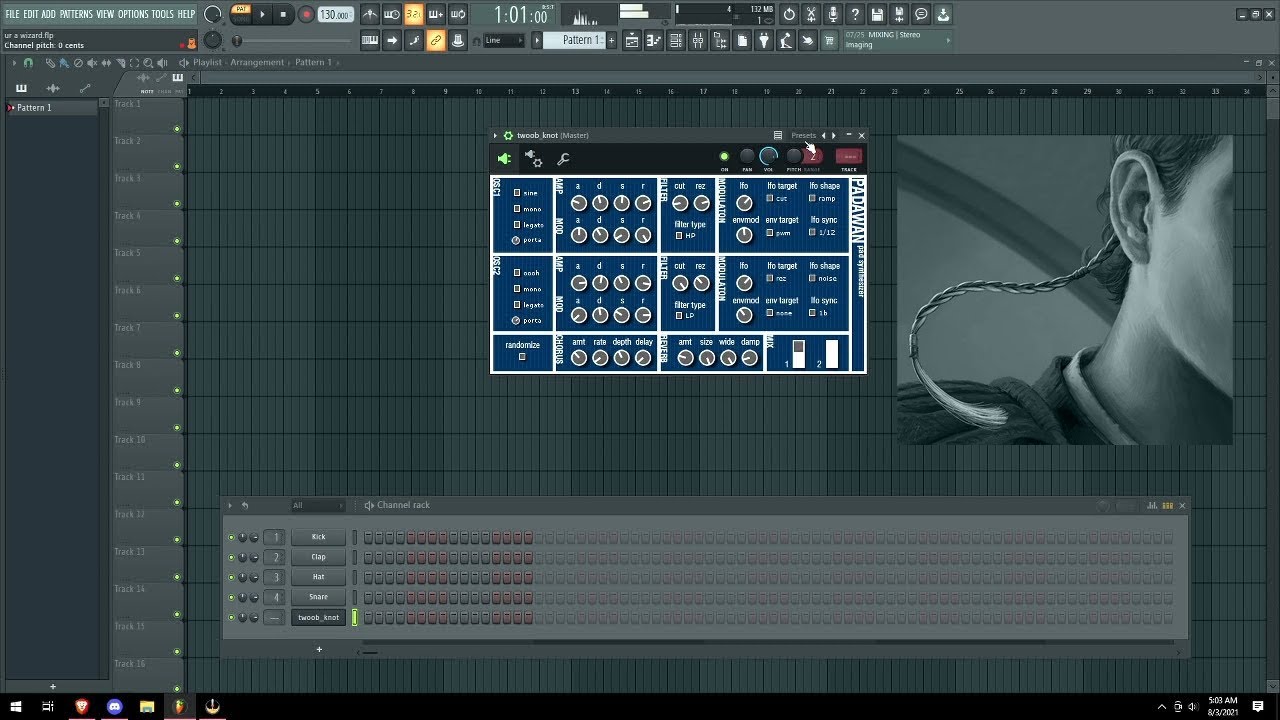
Task: Toggle the link/multilink controller icon
Action: pos(436,40)
